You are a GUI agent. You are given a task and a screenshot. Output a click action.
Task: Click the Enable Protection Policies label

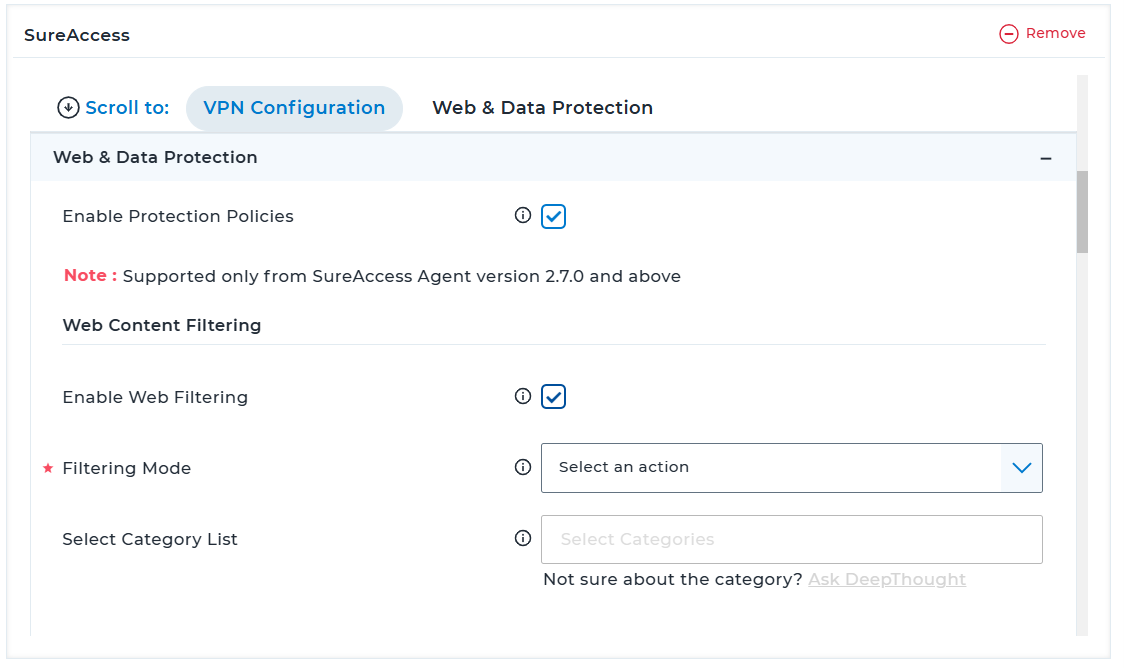point(178,216)
